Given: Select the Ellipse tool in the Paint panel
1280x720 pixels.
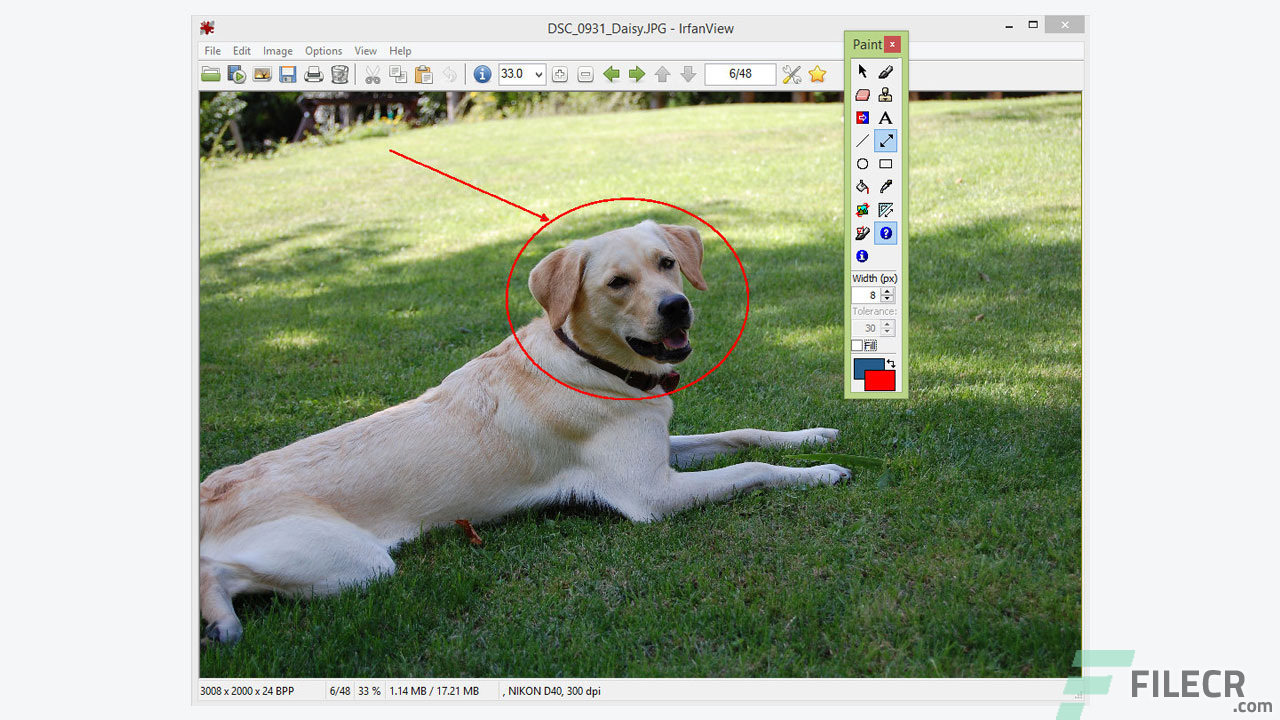Looking at the screenshot, I should [x=862, y=164].
